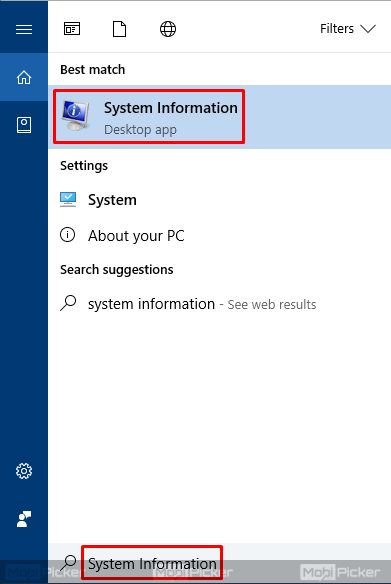Open Settings gear icon in sidebar
The image size is (391, 584).
[24, 471]
